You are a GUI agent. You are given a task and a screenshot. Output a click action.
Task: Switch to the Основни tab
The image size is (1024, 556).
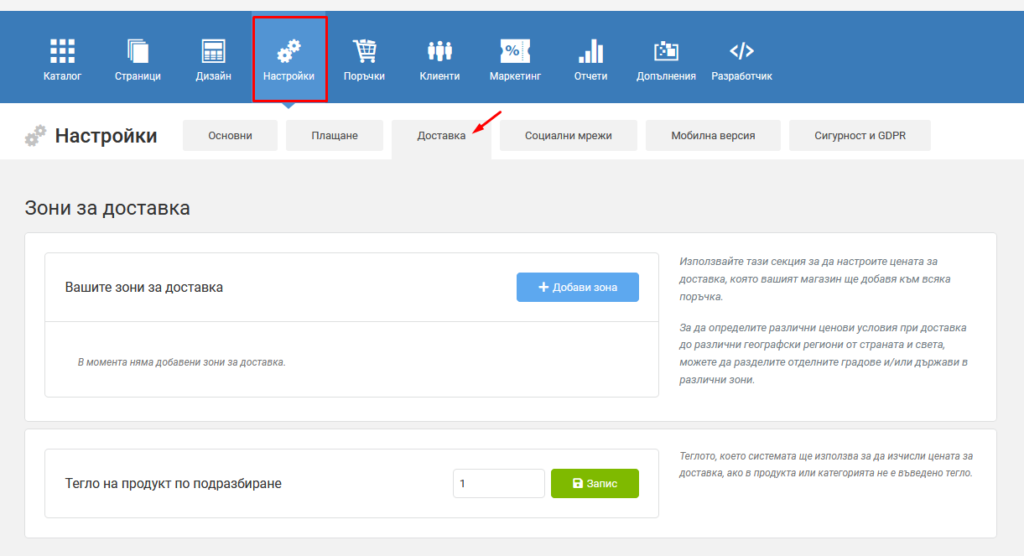tap(230, 135)
